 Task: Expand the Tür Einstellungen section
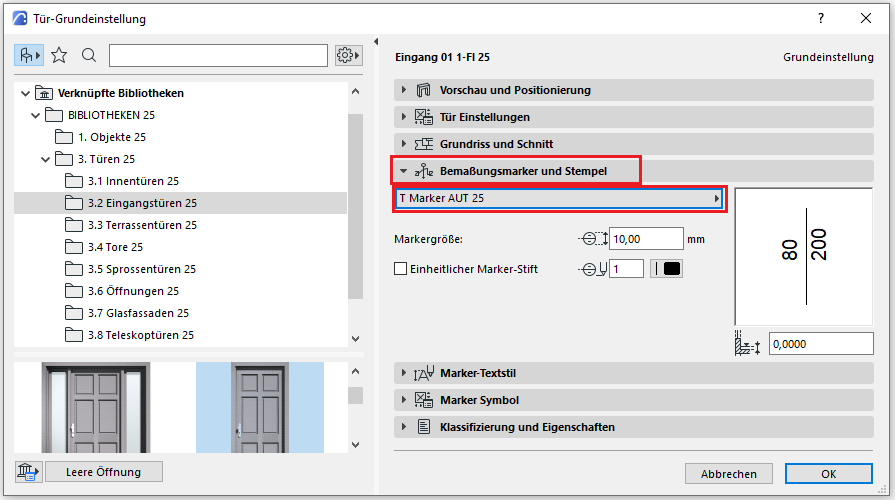[484, 117]
